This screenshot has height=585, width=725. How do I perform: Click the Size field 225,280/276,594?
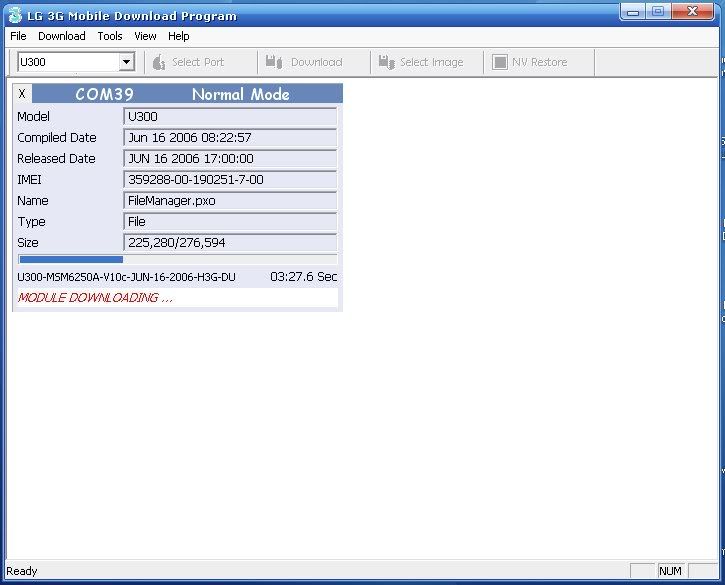pyautogui.click(x=230, y=243)
